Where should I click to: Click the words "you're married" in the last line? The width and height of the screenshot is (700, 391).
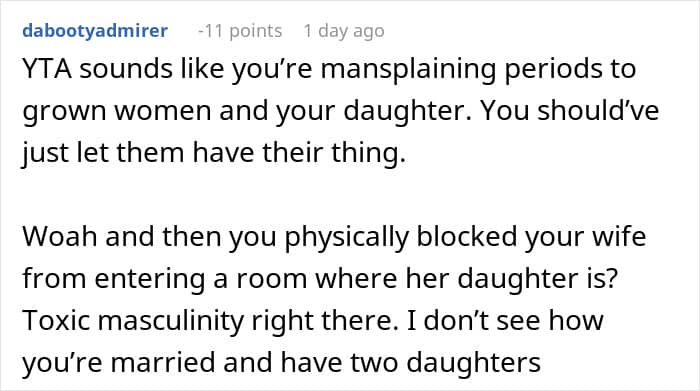[x=119, y=363]
